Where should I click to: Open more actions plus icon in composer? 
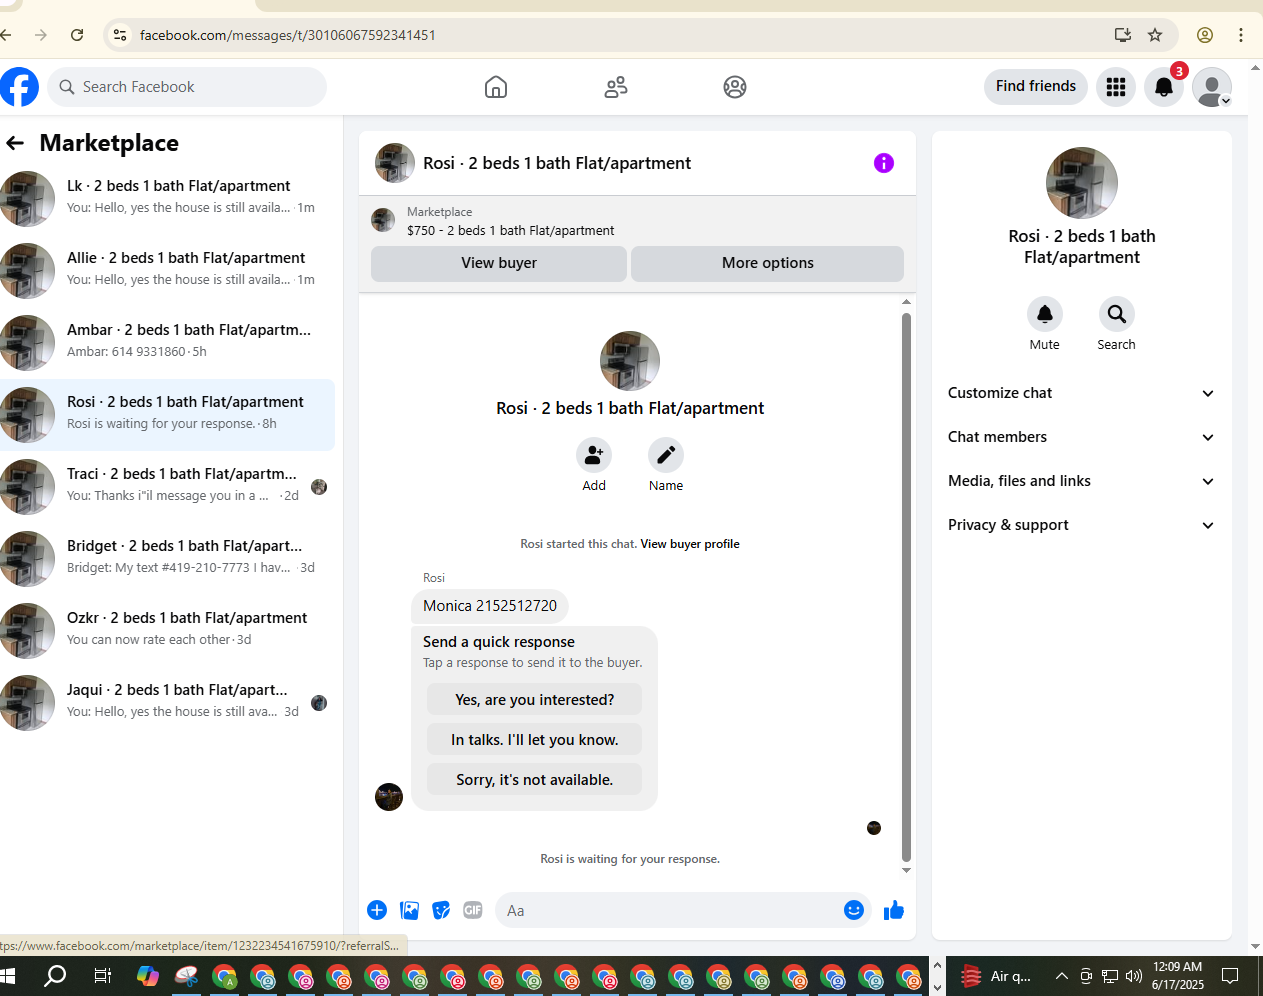pyautogui.click(x=377, y=910)
